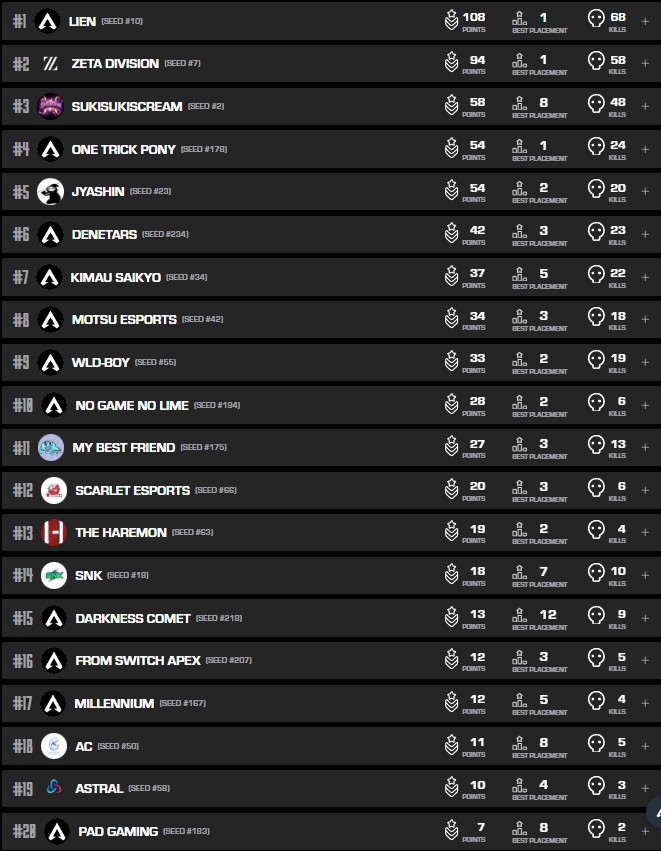This screenshot has height=851, width=661.
Task: Click the points medal icon for ZETA DIVISION
Action: (x=452, y=63)
